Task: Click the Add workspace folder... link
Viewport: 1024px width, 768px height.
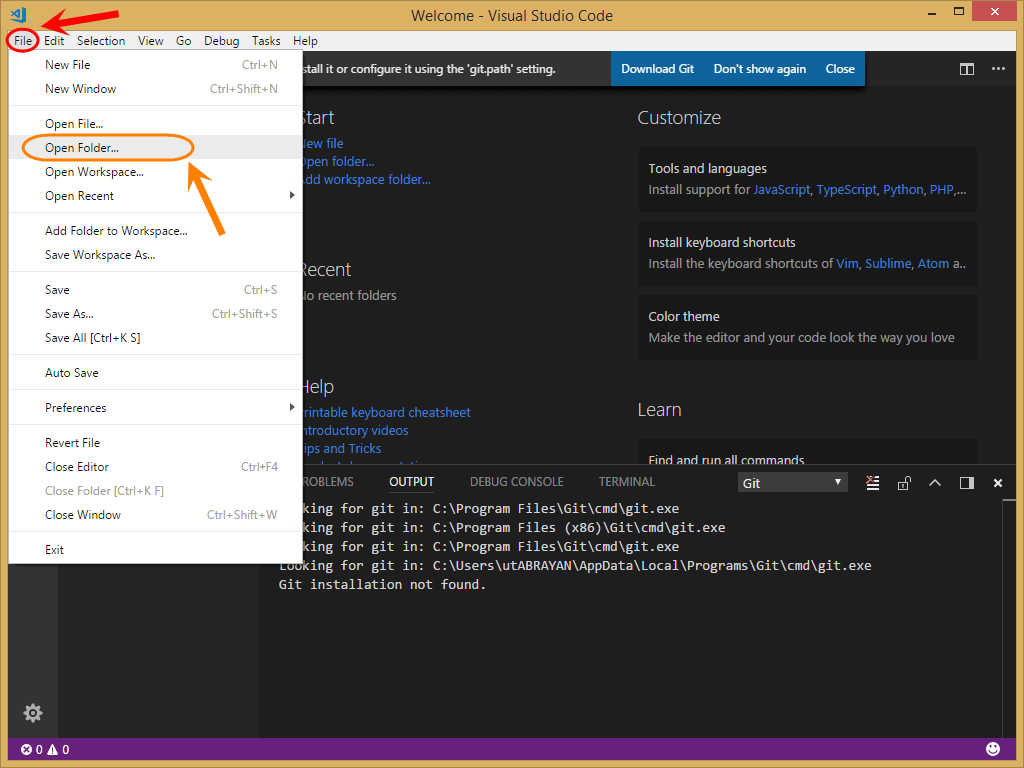Action: 367,180
